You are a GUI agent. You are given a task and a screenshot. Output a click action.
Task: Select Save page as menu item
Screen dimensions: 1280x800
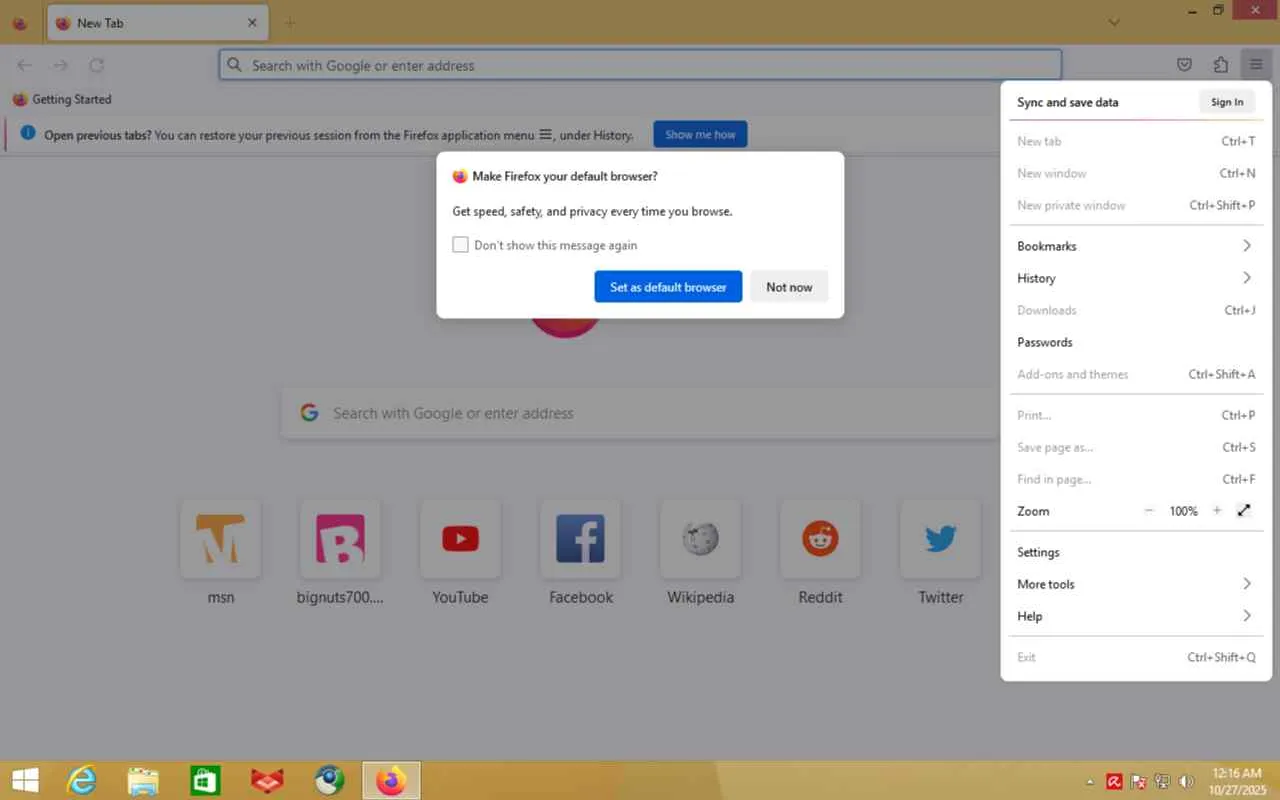point(1136,447)
